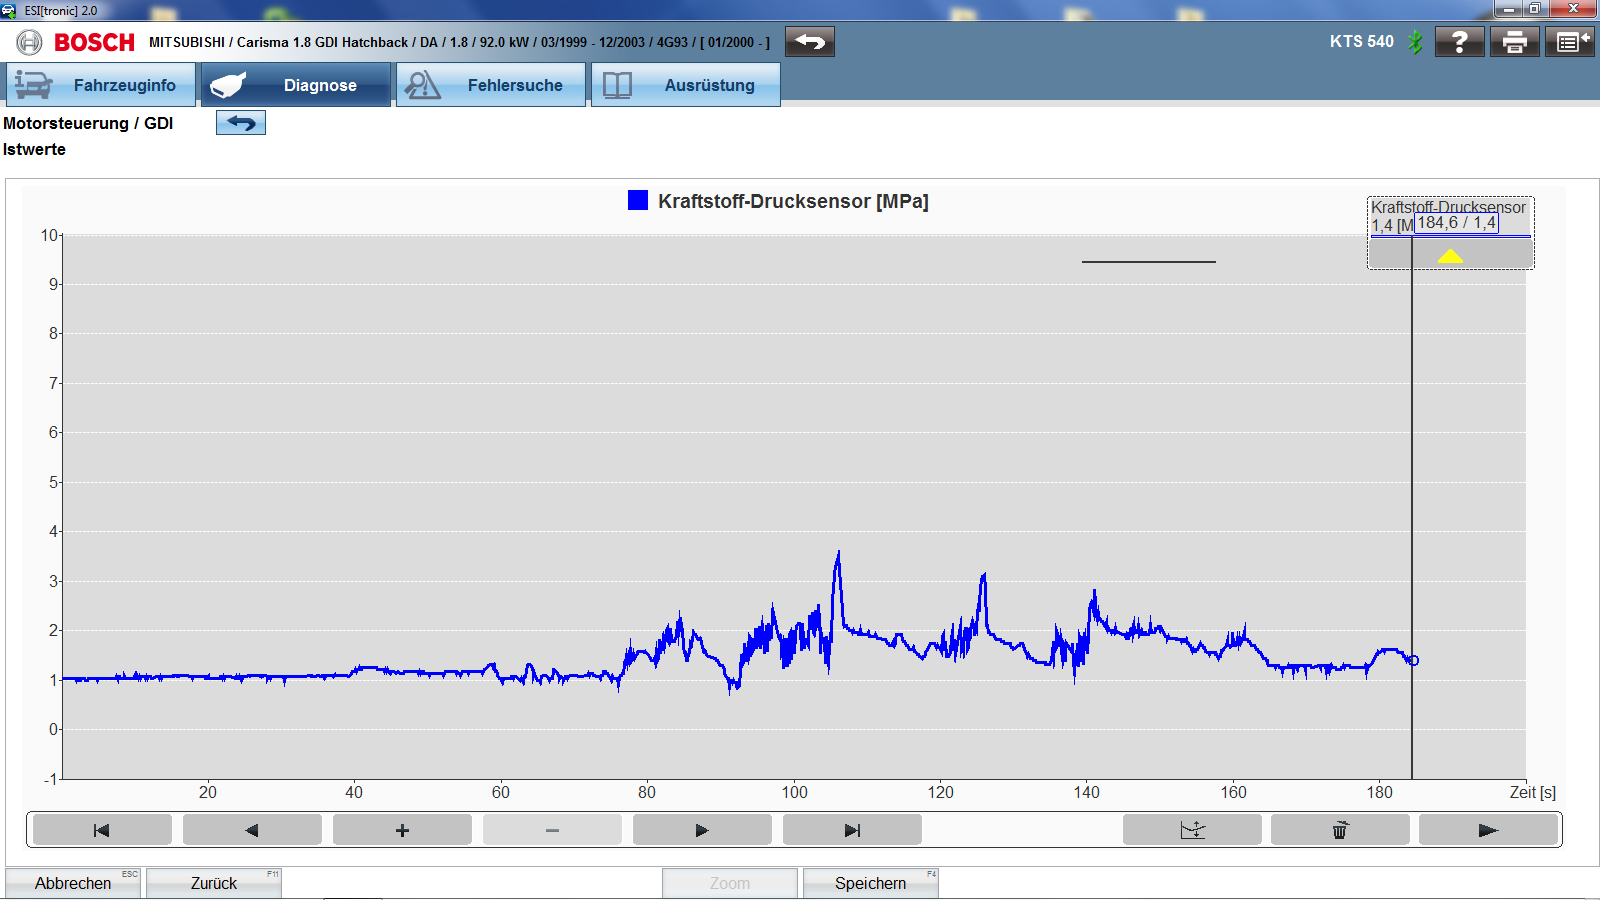
Task: Jump to start of the recording
Action: coord(102,830)
